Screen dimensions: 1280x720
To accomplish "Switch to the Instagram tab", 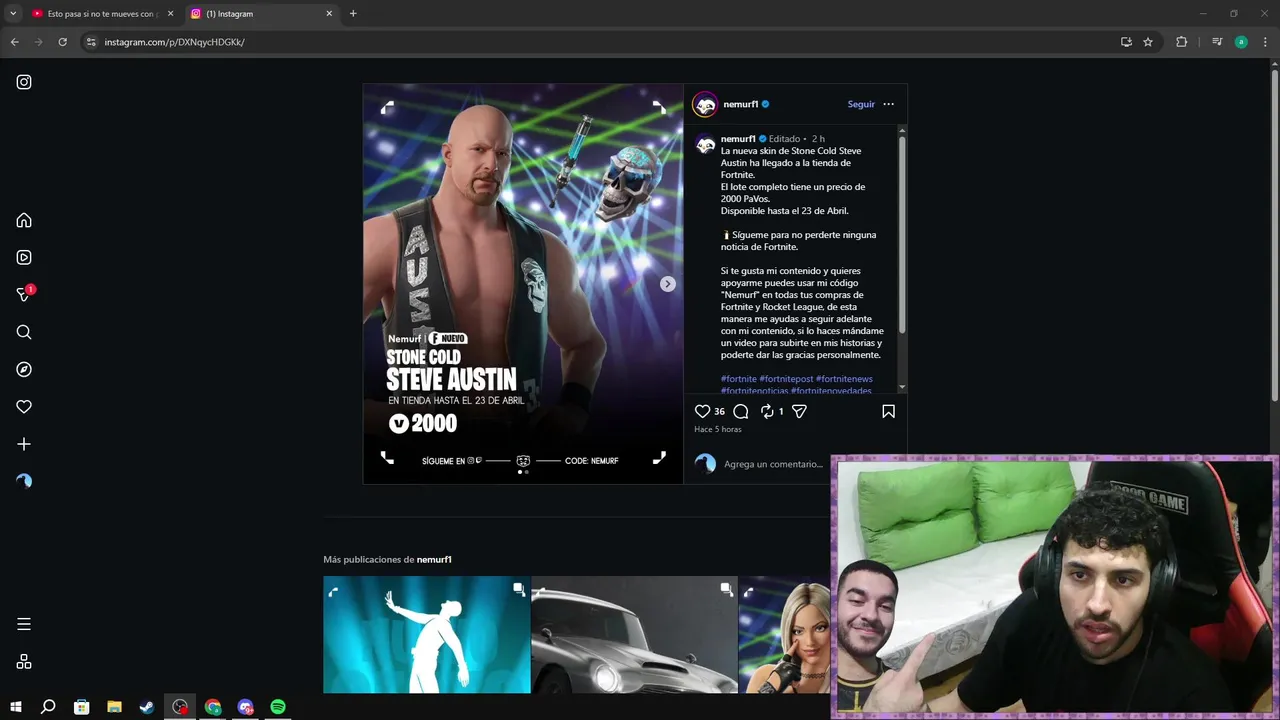I will pyautogui.click(x=262, y=14).
